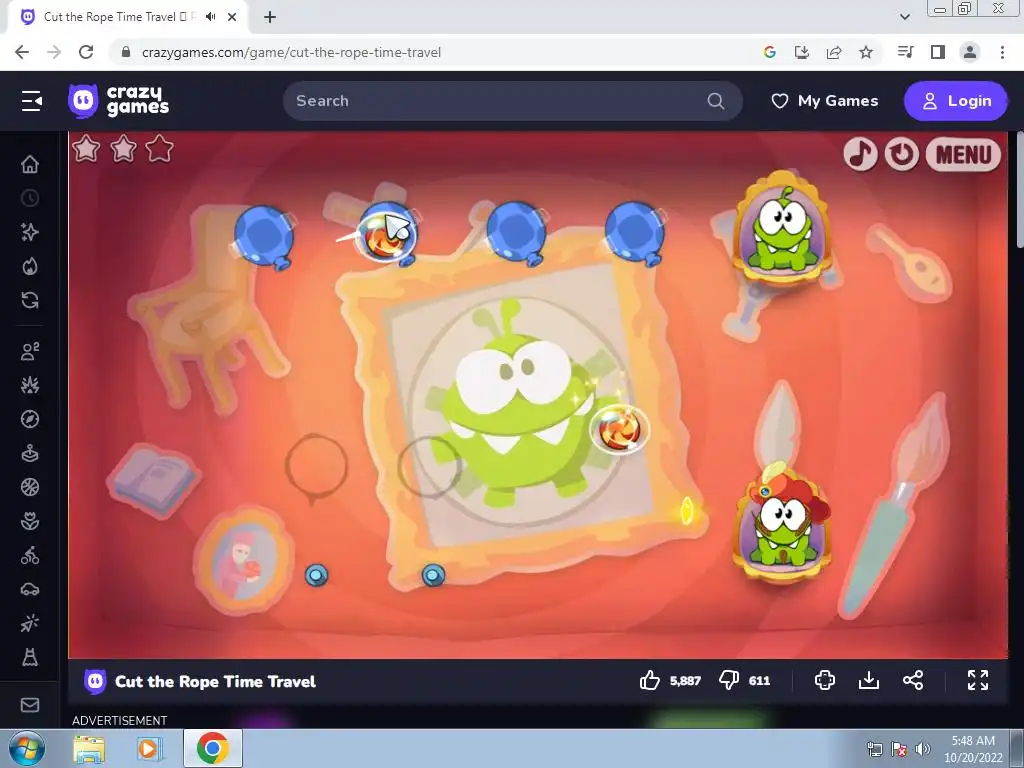Open system tray volume control
Image resolution: width=1024 pixels, height=768 pixels.
pyautogui.click(x=922, y=749)
